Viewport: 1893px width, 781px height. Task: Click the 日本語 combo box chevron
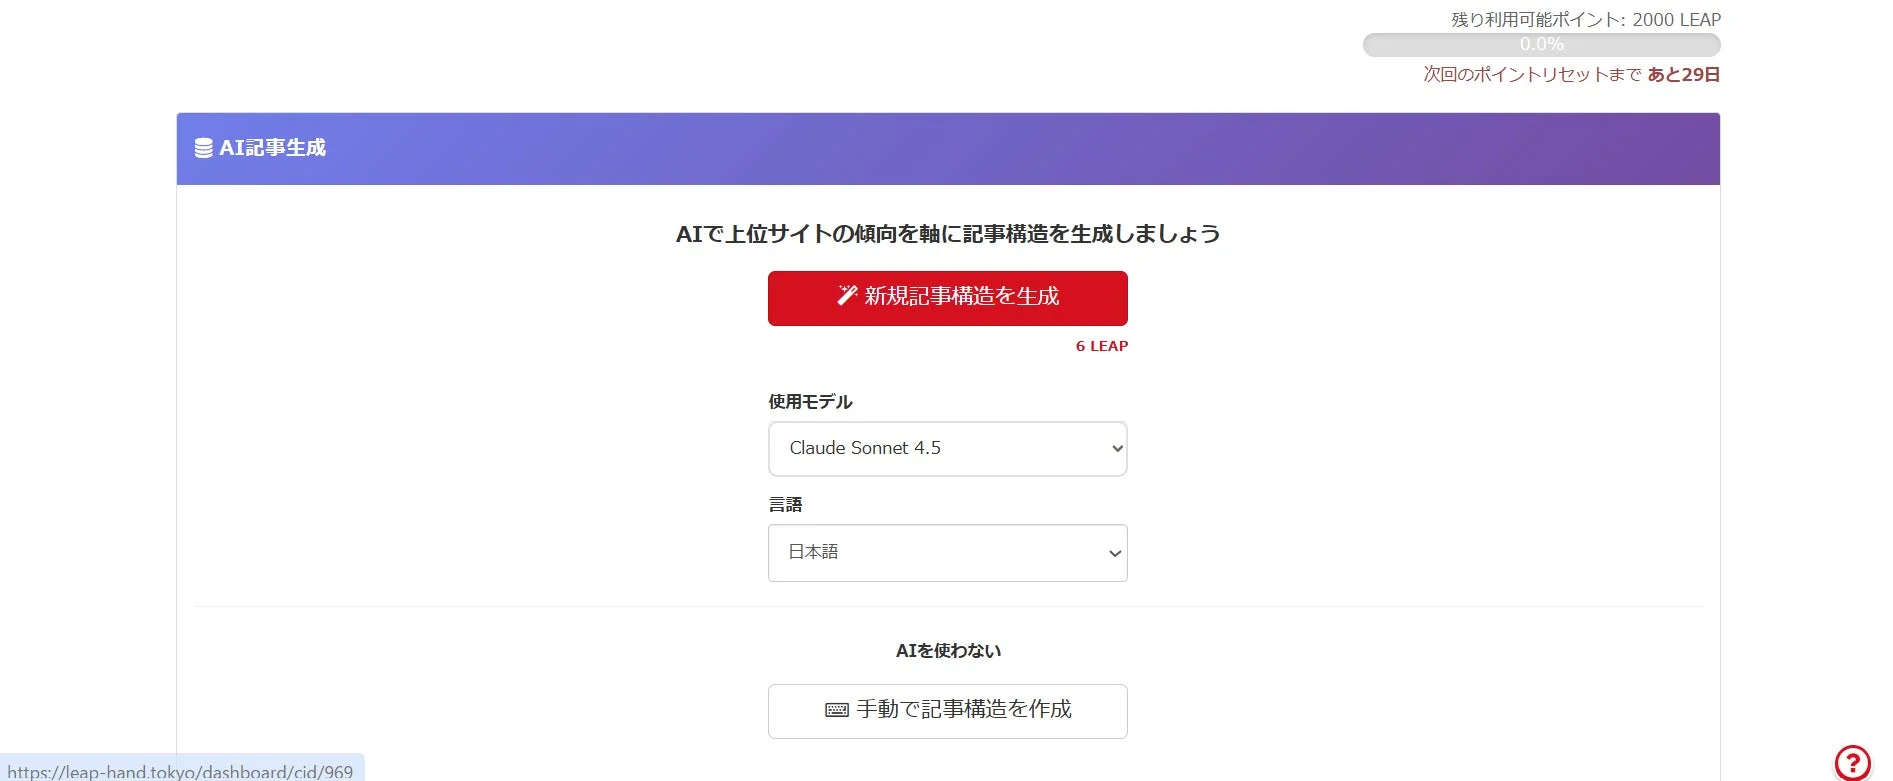coord(1113,552)
